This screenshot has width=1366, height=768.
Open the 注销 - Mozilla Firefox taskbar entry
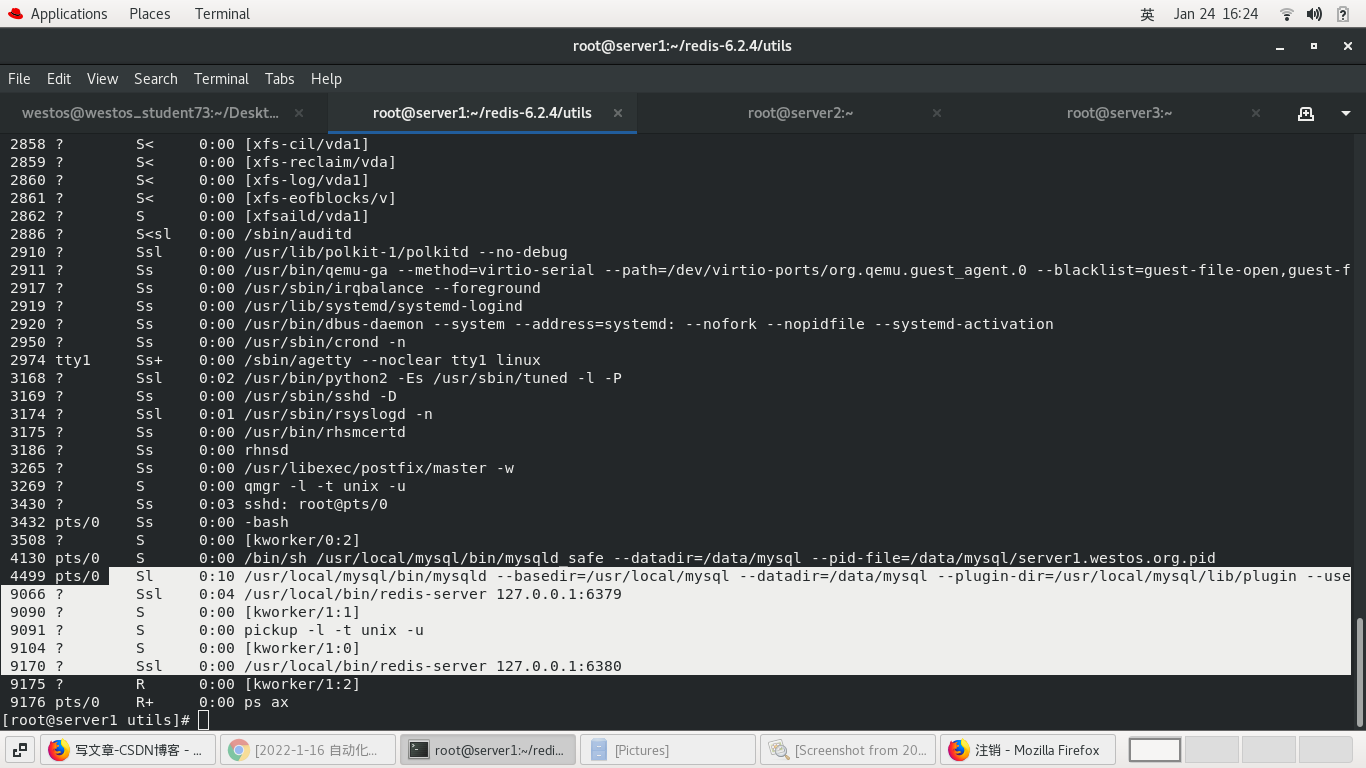(1028, 750)
